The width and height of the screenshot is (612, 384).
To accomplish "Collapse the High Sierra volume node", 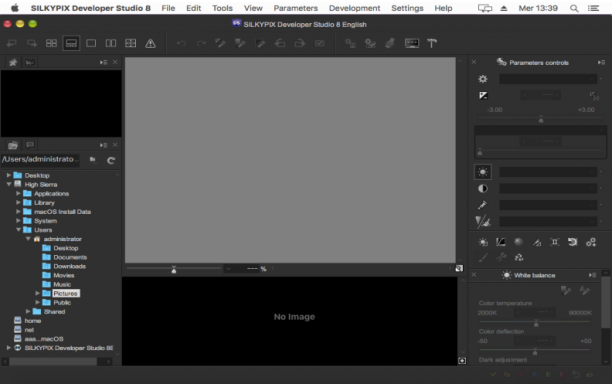I will coord(8,184).
